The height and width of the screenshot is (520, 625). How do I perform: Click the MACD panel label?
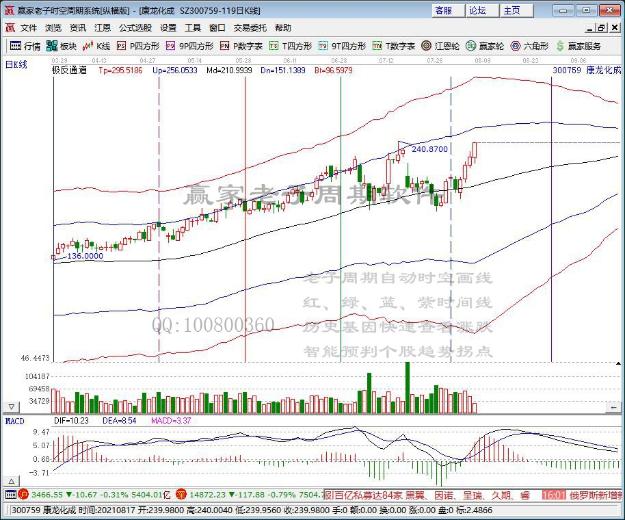(14, 421)
